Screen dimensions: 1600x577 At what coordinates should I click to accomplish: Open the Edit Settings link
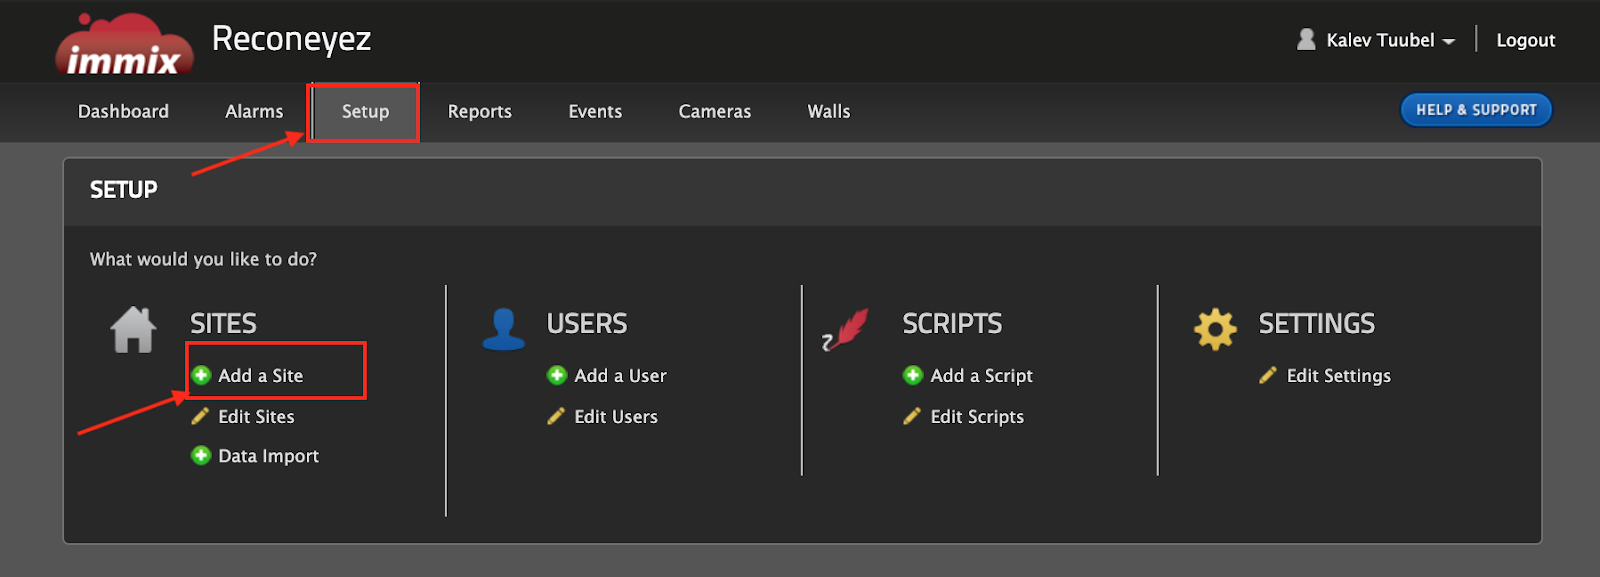1338,375
